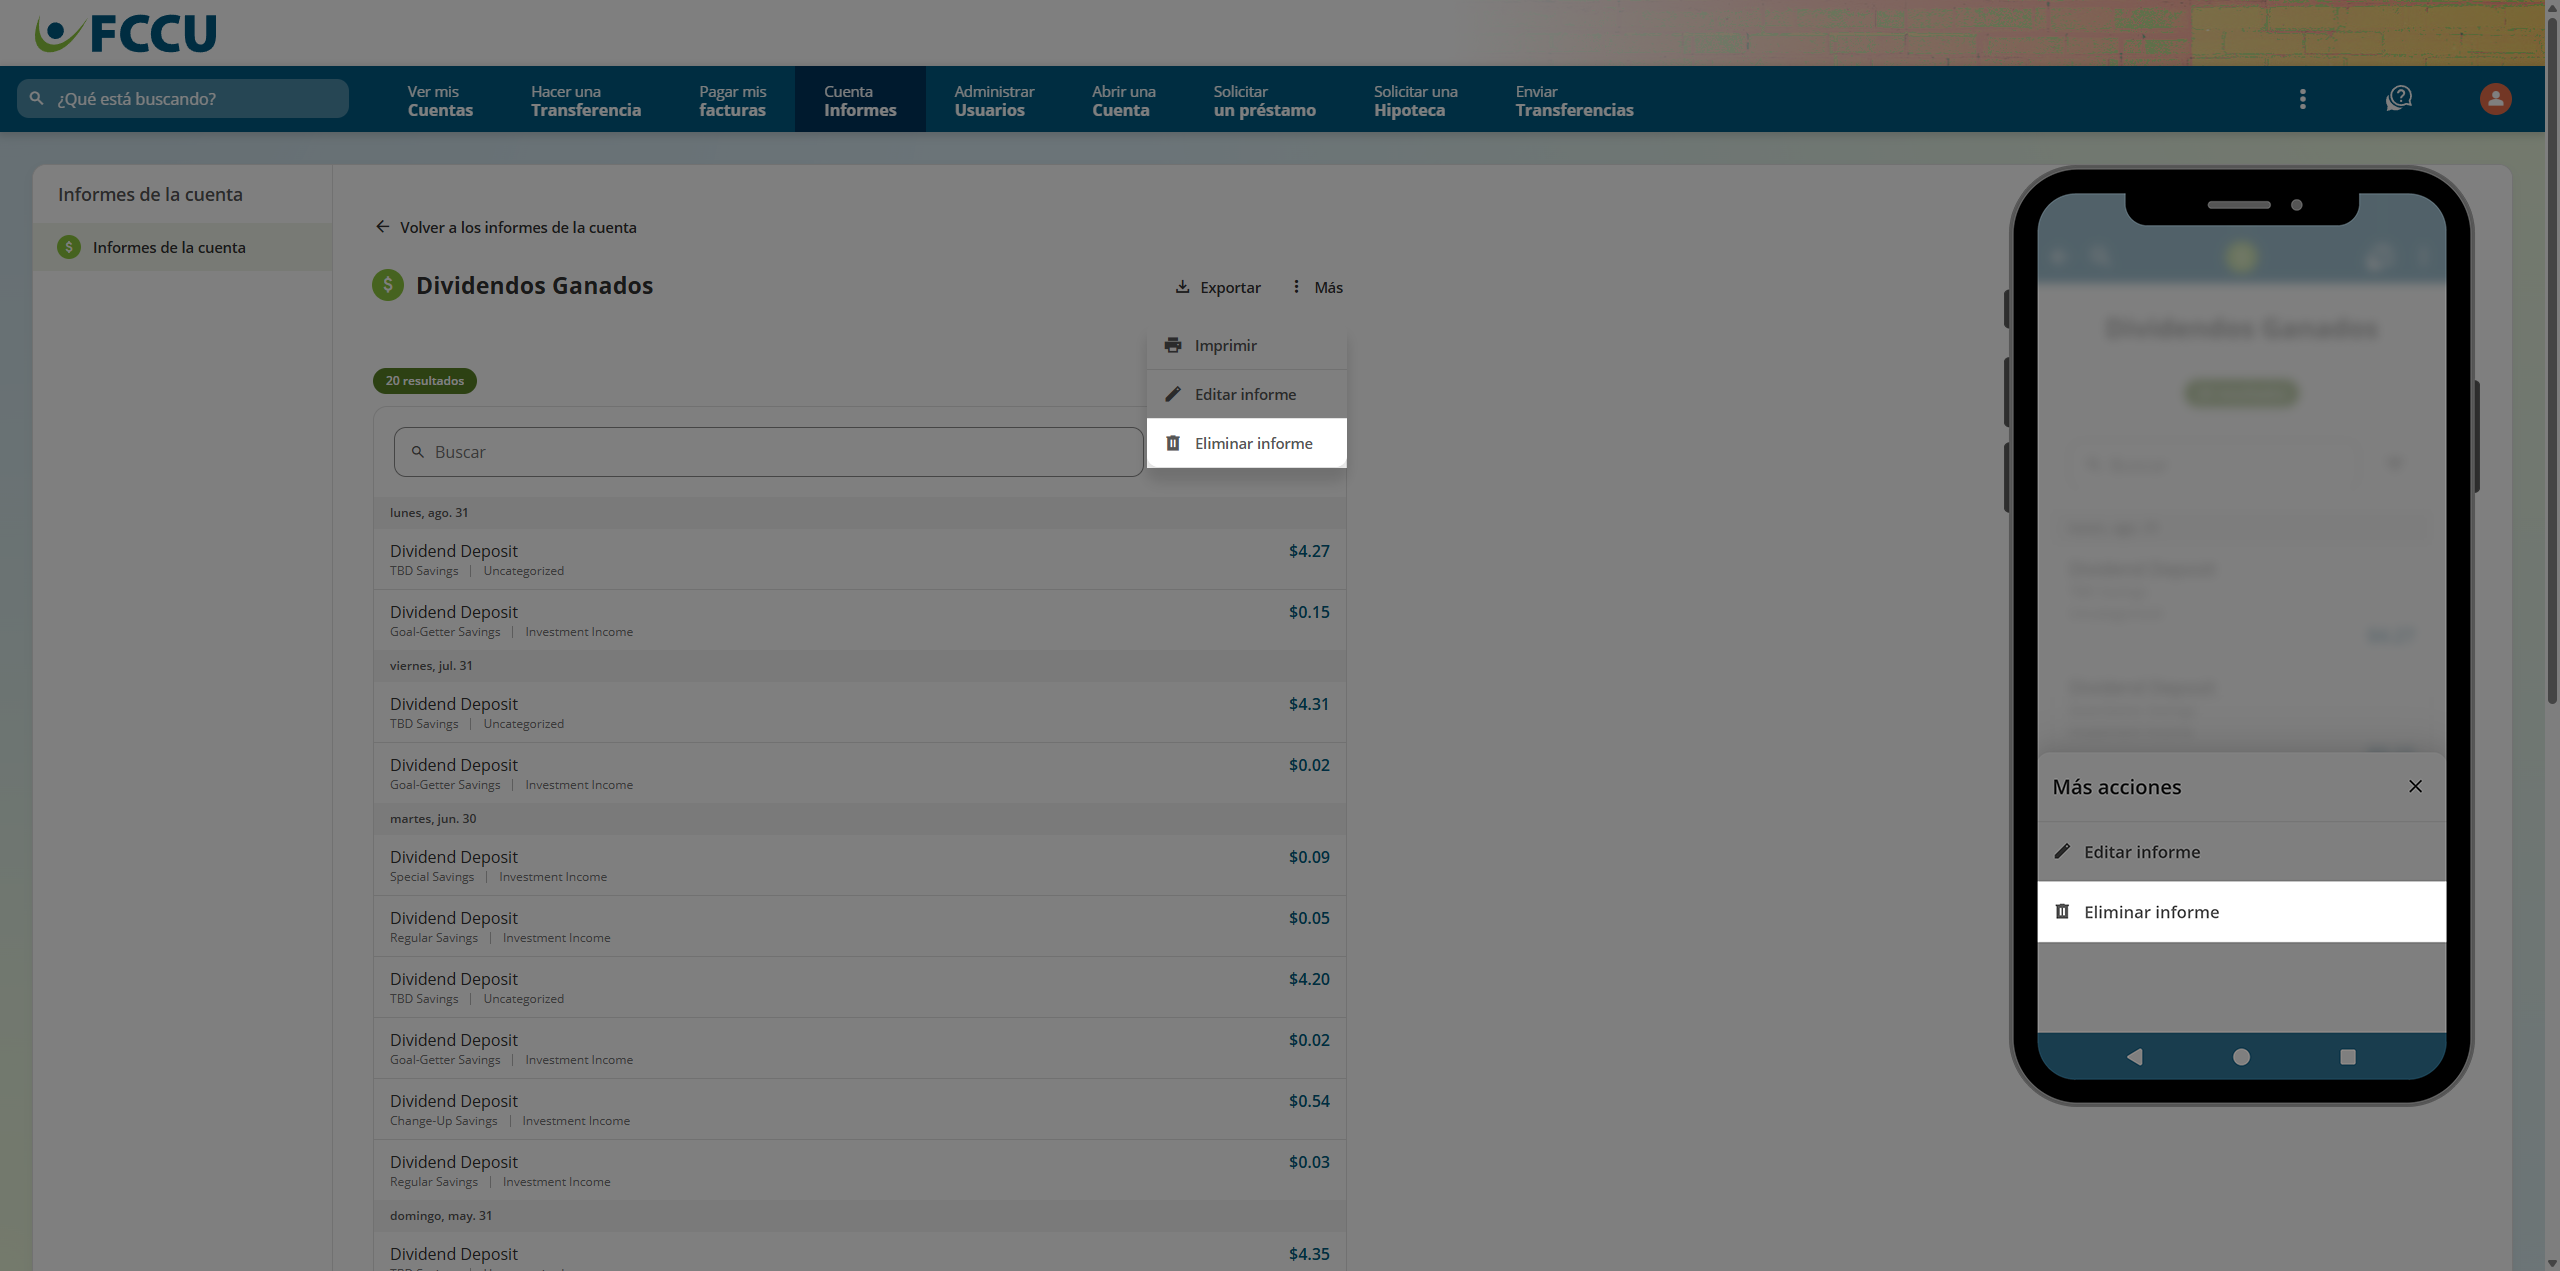Open $0.09 Special Savings deposit row
The width and height of the screenshot is (2560, 1271).
click(x=859, y=865)
